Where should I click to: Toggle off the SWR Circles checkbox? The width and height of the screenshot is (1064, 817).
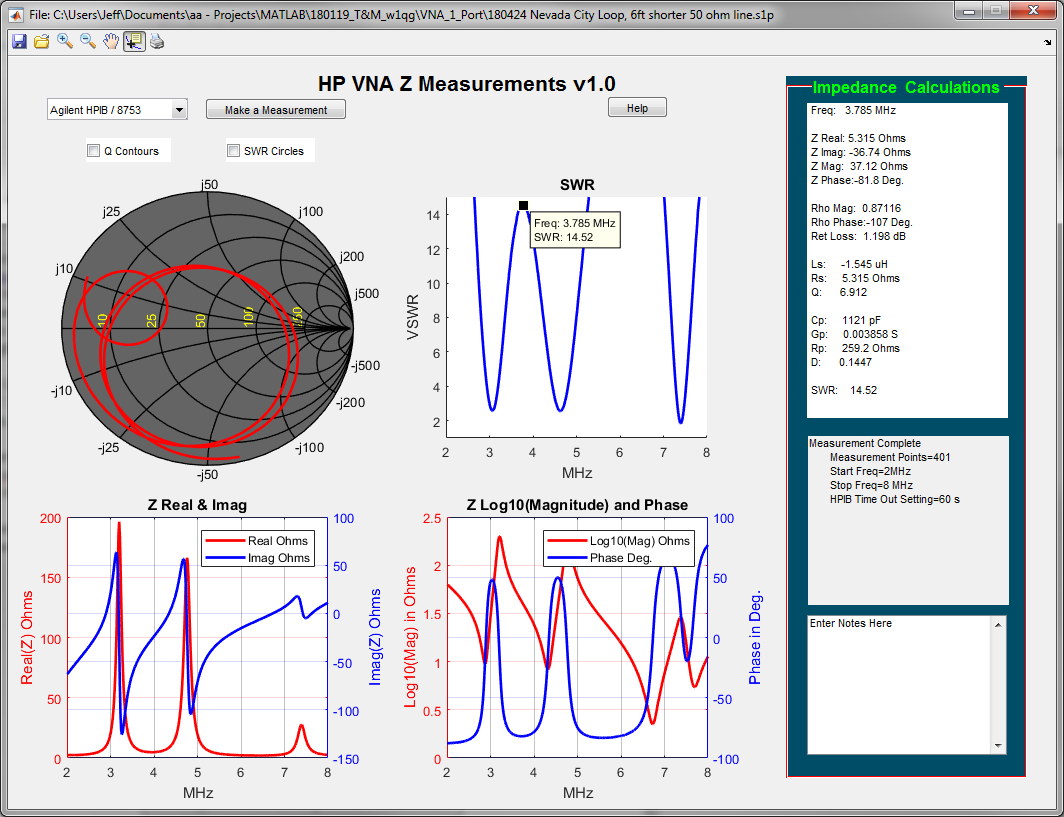click(x=233, y=148)
